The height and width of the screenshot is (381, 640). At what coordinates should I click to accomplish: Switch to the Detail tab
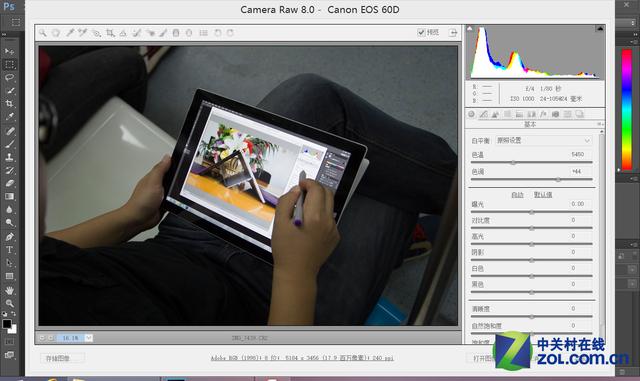495,114
